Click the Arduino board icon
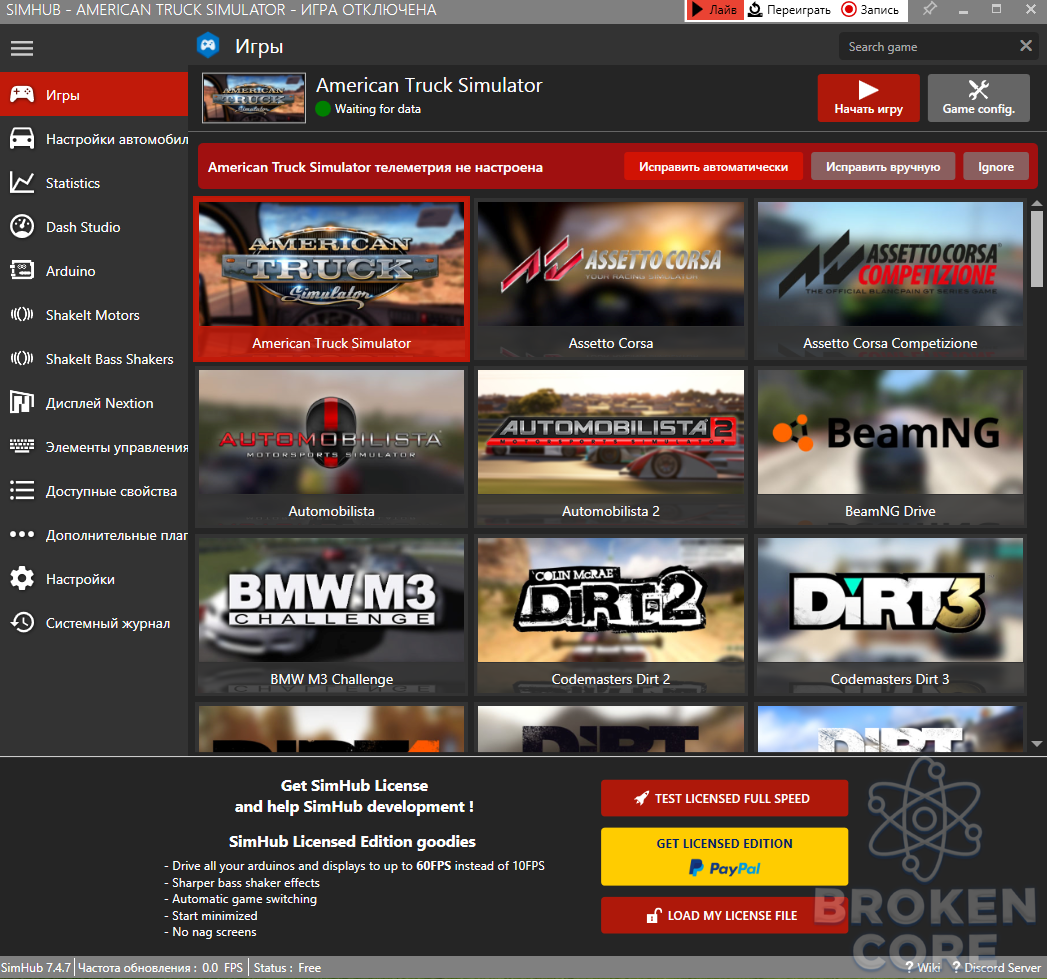The width and height of the screenshot is (1047, 979). click(x=22, y=270)
